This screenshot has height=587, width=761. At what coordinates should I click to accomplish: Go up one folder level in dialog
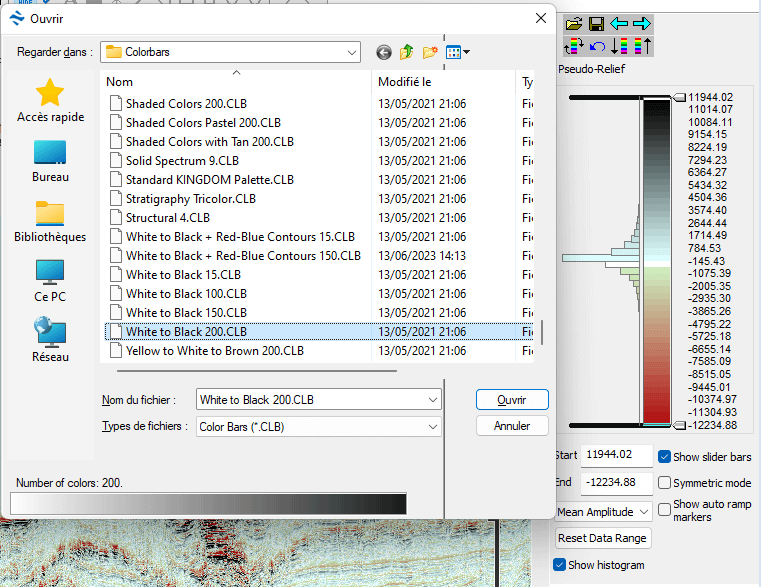(x=407, y=52)
